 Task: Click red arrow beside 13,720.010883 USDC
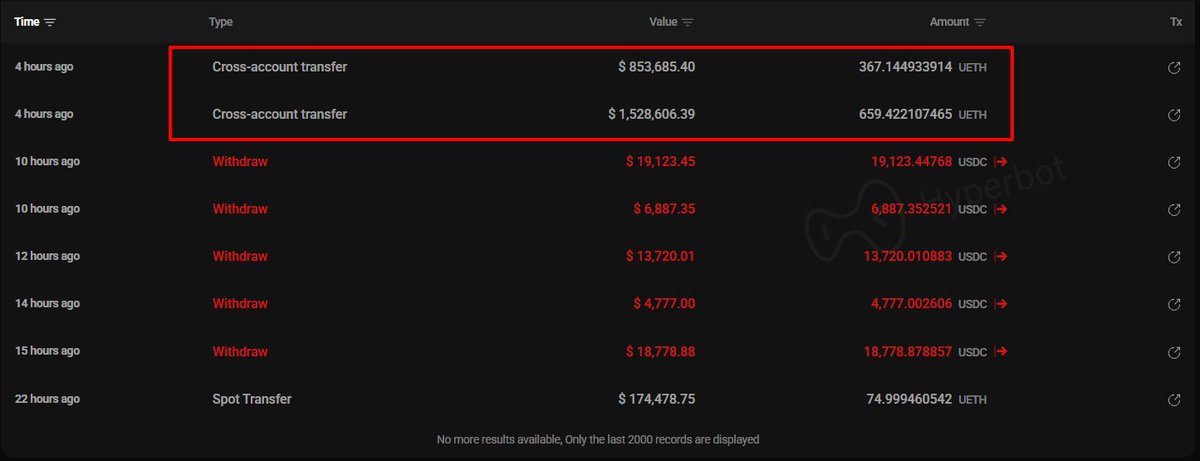(1000, 257)
